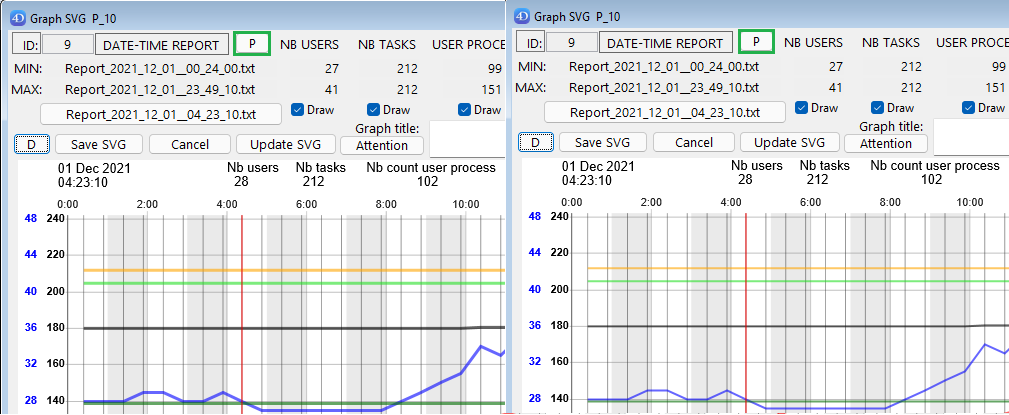The height and width of the screenshot is (415, 1009).
Task: Click the Graph title field in left window
Action: pyautogui.click(x=466, y=136)
